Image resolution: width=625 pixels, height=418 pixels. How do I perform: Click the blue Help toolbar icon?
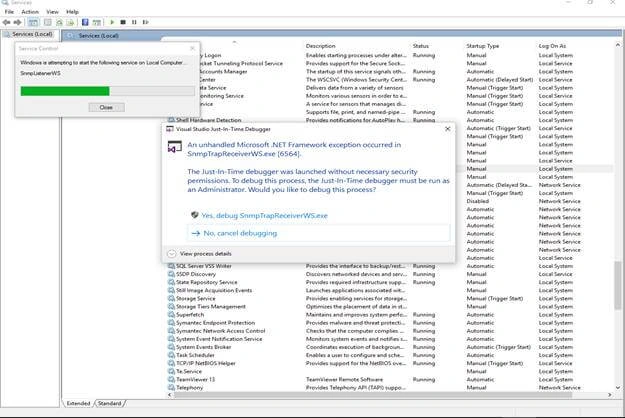(x=85, y=22)
